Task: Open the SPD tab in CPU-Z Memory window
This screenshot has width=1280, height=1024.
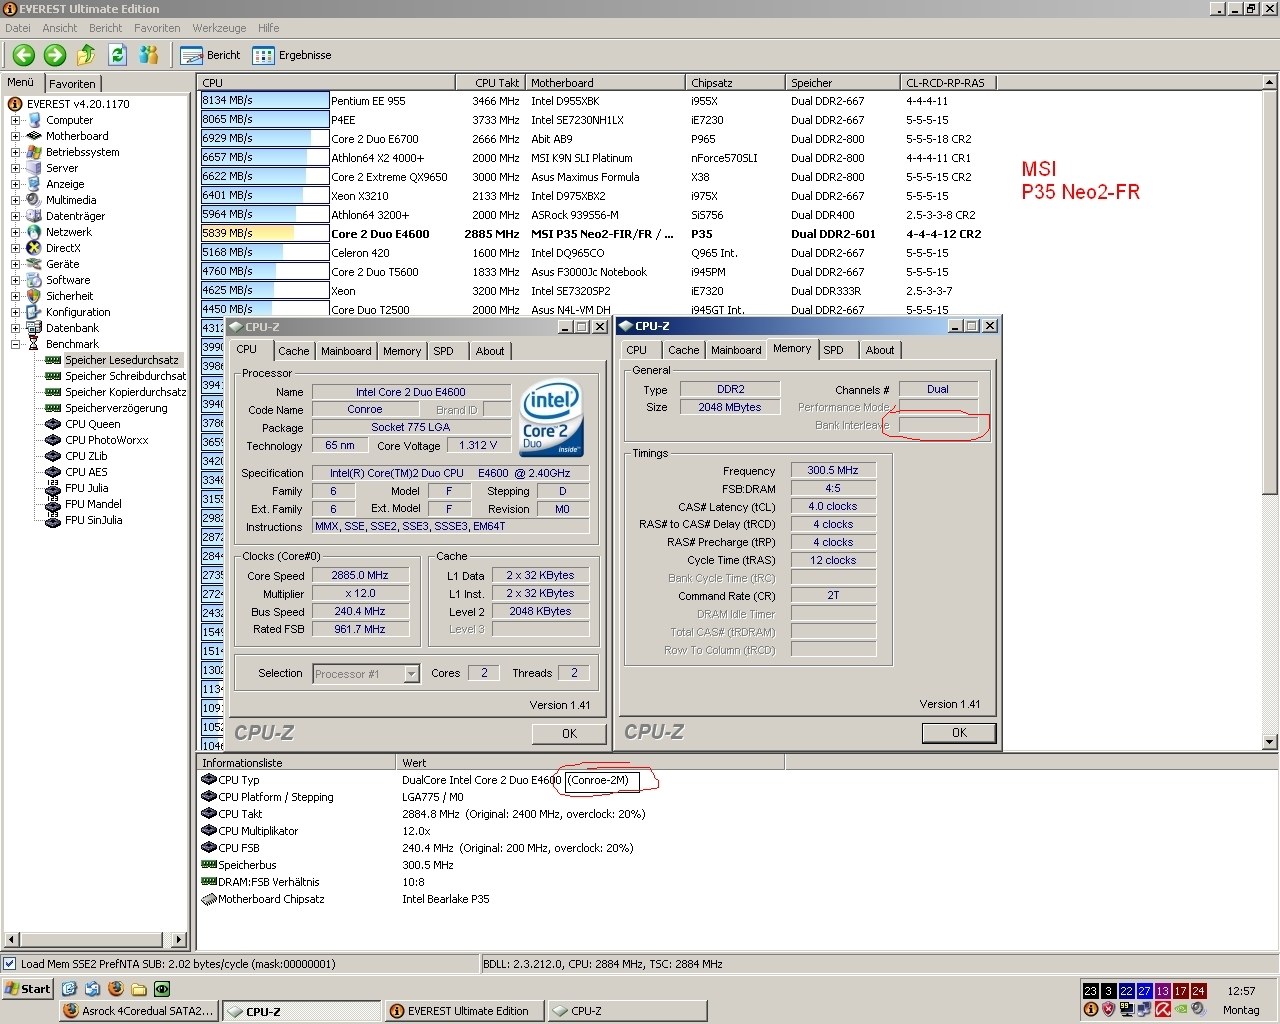Action: pos(833,350)
